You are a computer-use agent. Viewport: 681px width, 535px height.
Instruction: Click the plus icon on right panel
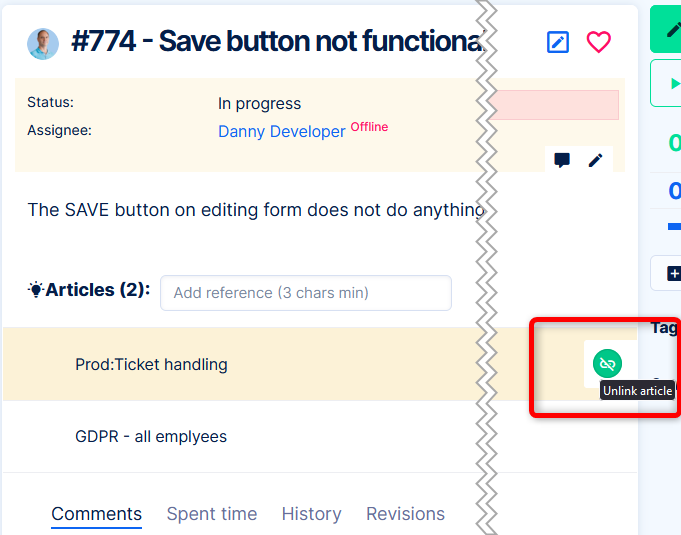pyautogui.click(x=674, y=274)
